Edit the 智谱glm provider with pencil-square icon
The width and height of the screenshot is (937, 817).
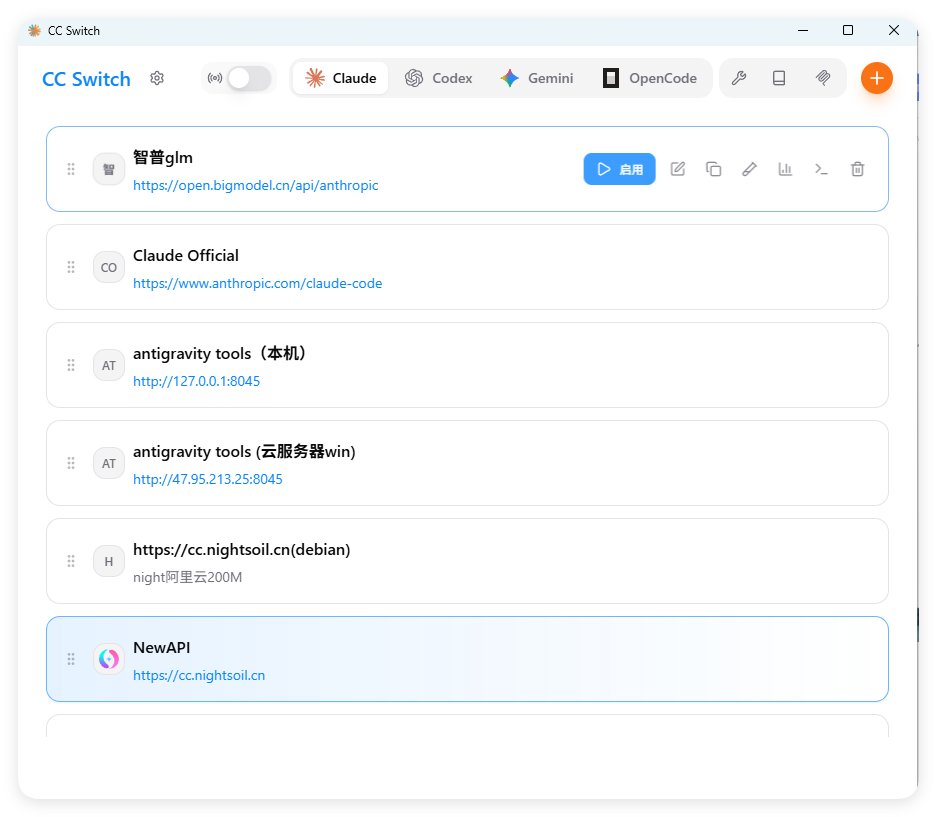pos(678,169)
